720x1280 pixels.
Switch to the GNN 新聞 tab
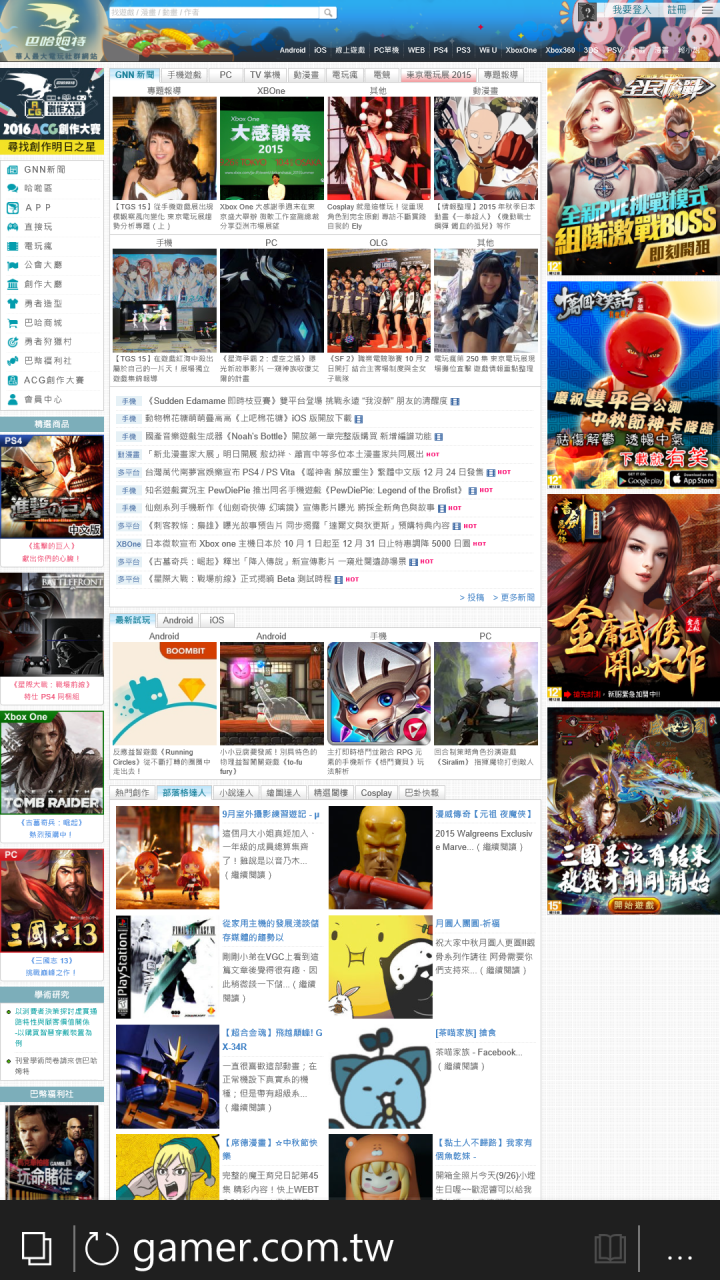(x=134, y=75)
